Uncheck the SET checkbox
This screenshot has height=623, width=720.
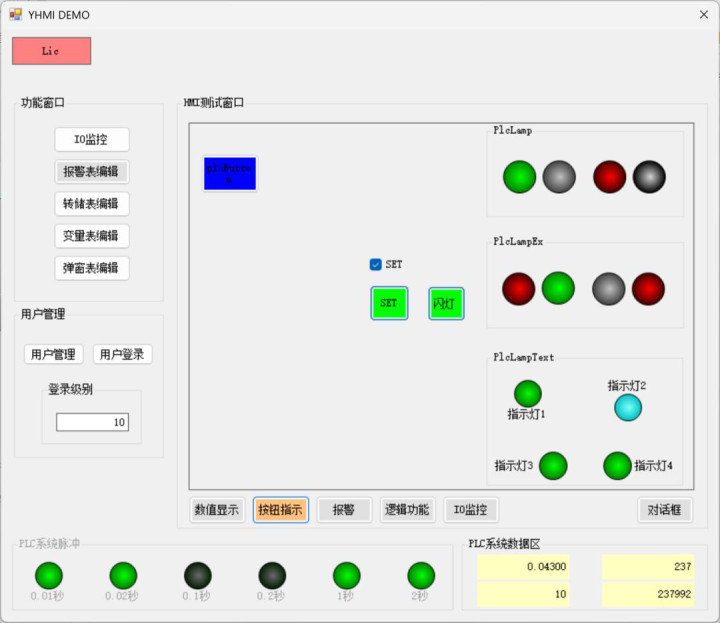click(376, 264)
